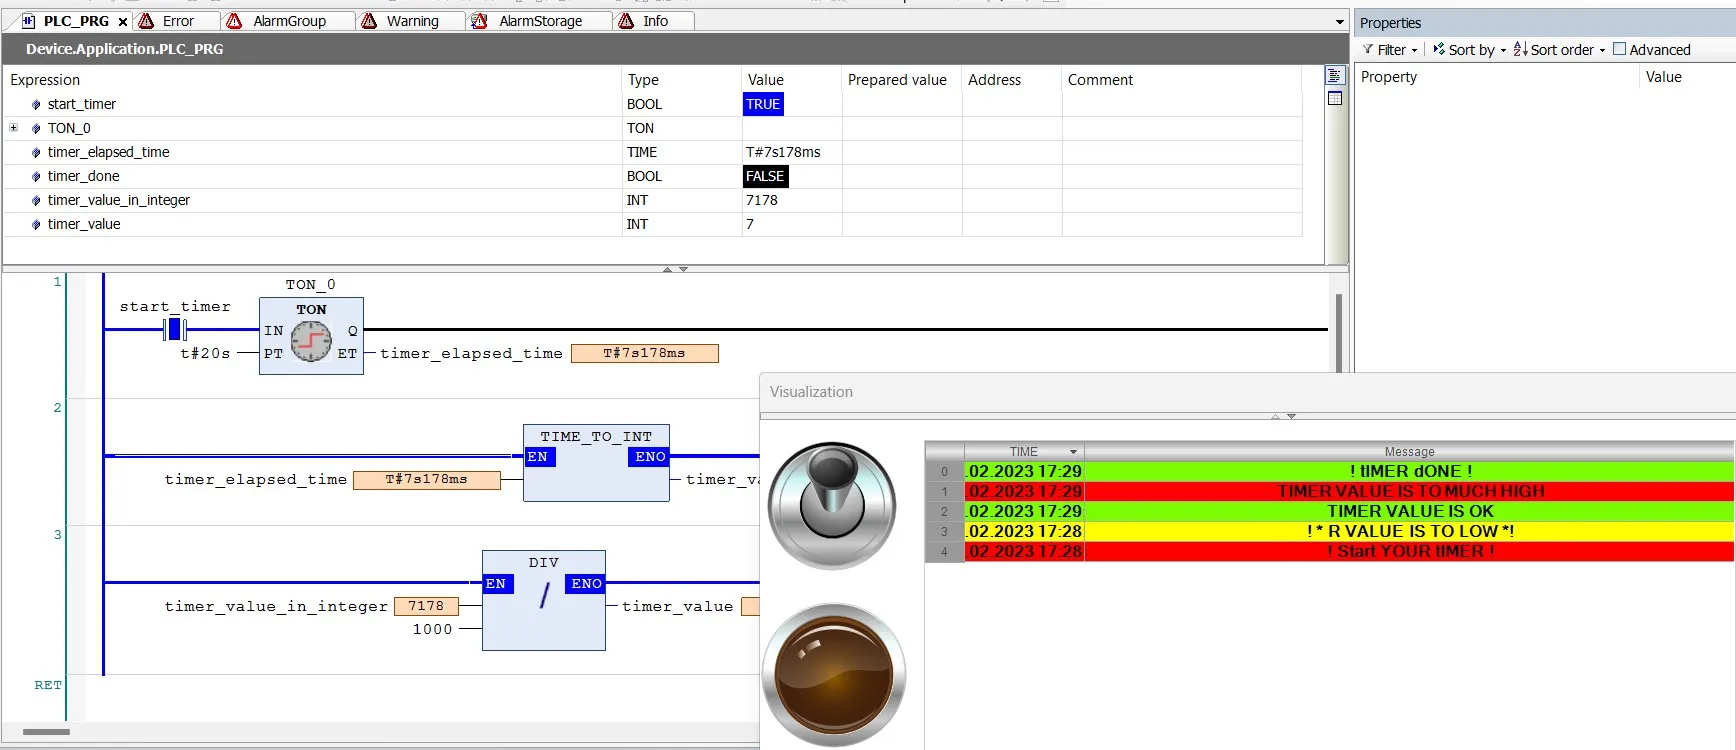This screenshot has height=750, width=1736.
Task: Select the FALSE value of timer_done
Action: point(765,176)
